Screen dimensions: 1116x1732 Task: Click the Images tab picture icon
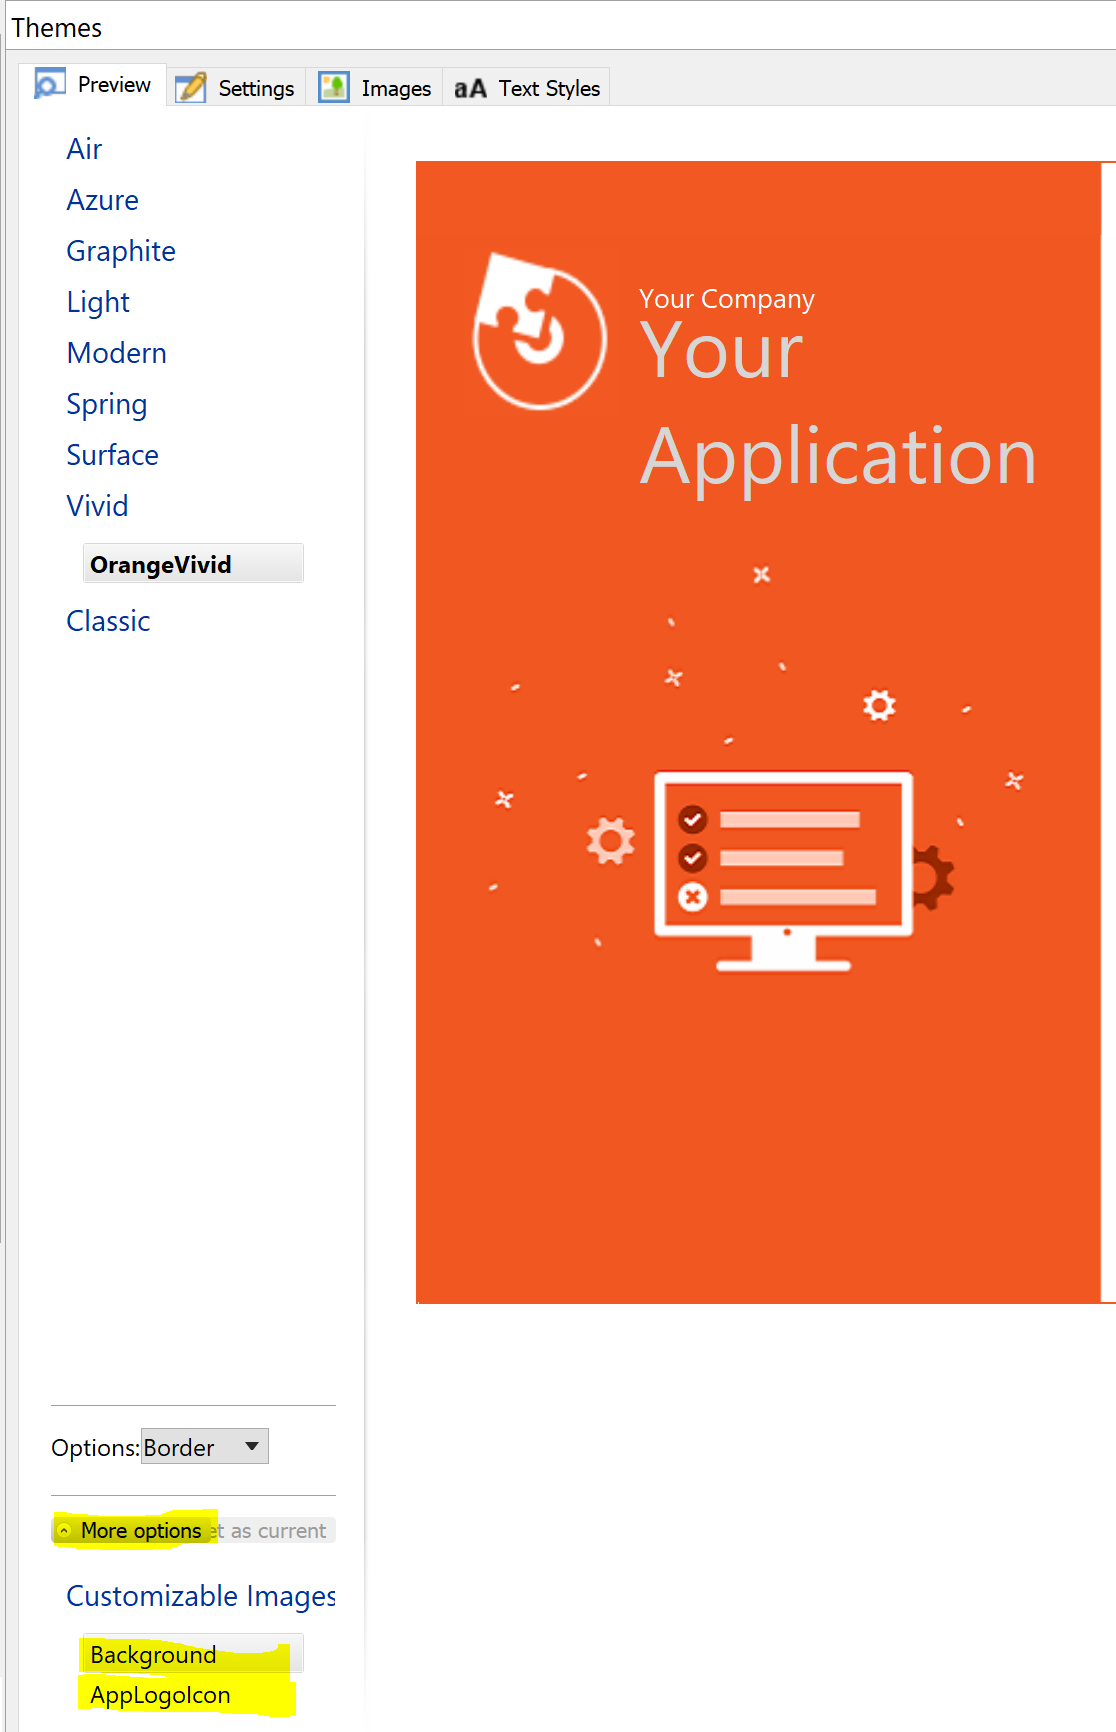pyautogui.click(x=334, y=88)
